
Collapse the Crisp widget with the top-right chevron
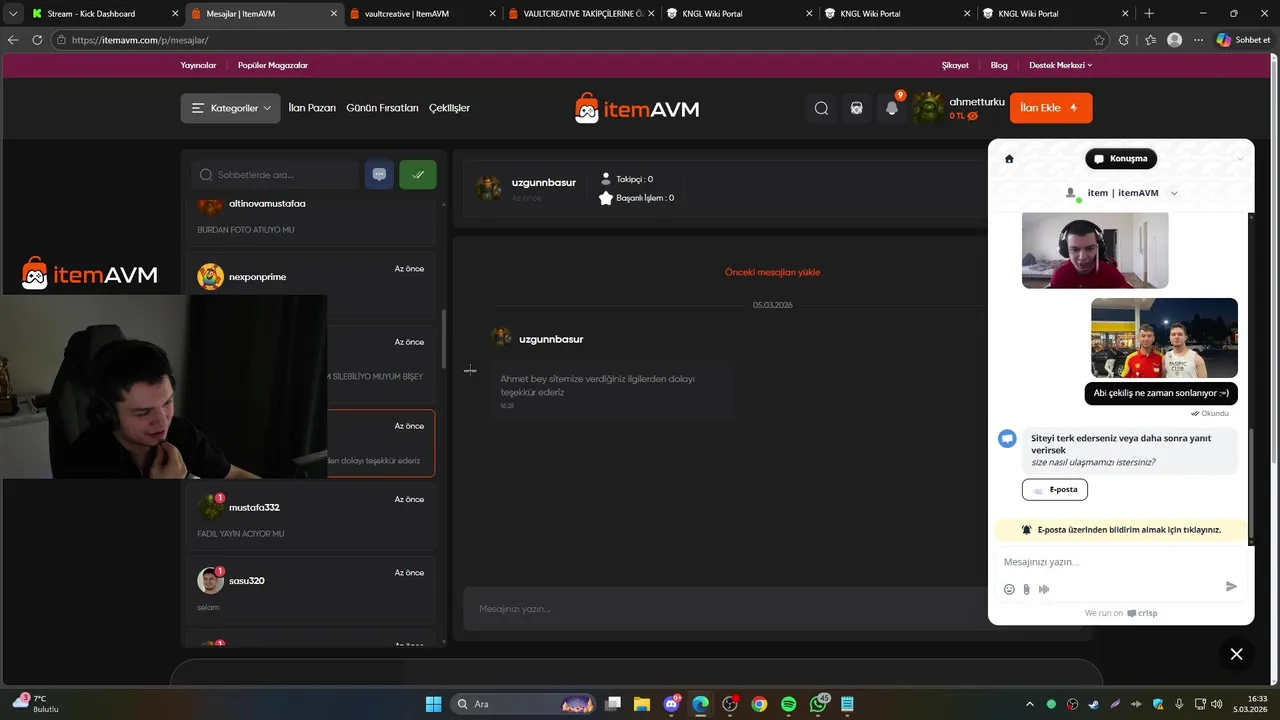tap(1240, 159)
